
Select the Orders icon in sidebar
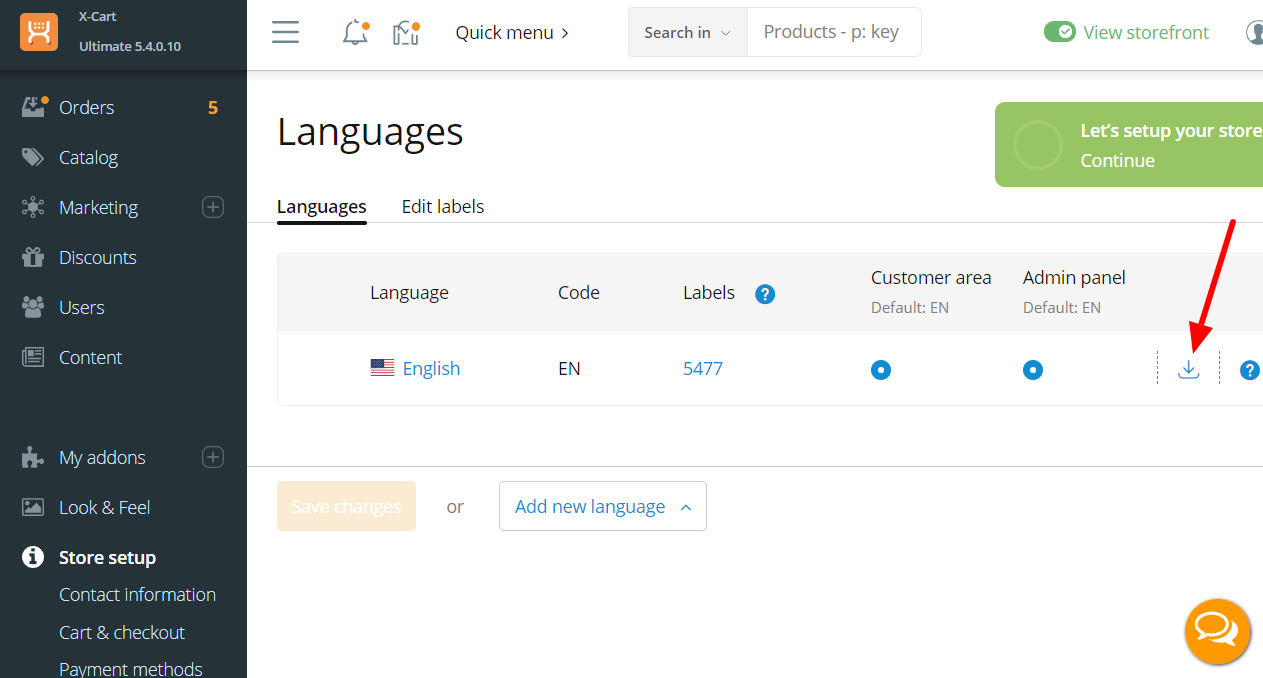(x=35, y=106)
